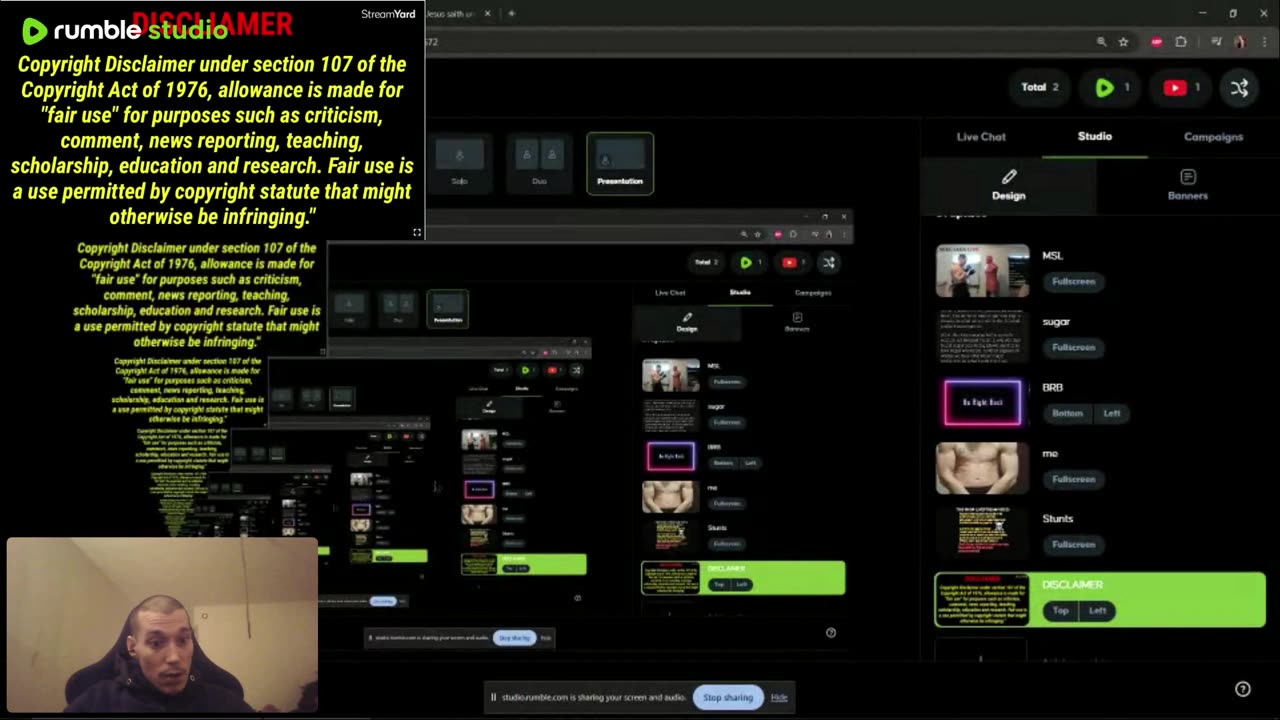The width and height of the screenshot is (1280, 720).
Task: Select the Solo layout
Action: (x=459, y=163)
